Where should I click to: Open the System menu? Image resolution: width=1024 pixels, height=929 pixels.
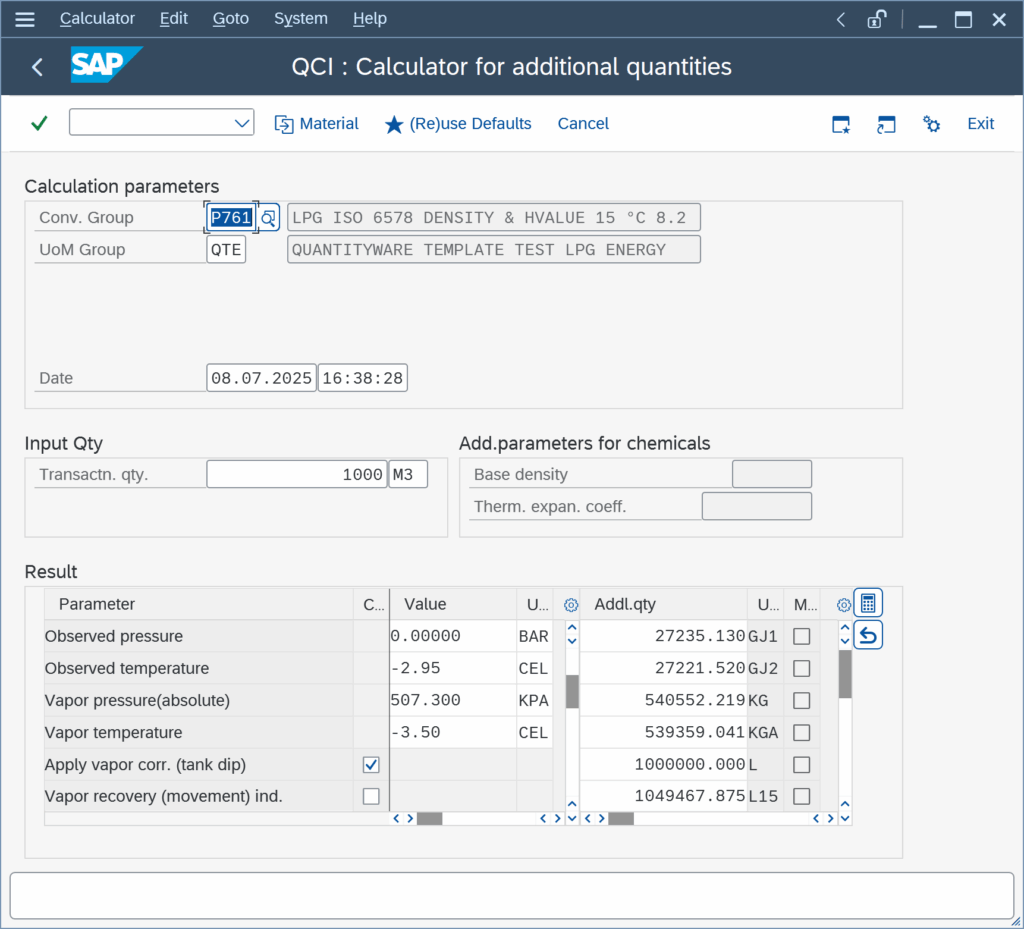click(x=300, y=18)
